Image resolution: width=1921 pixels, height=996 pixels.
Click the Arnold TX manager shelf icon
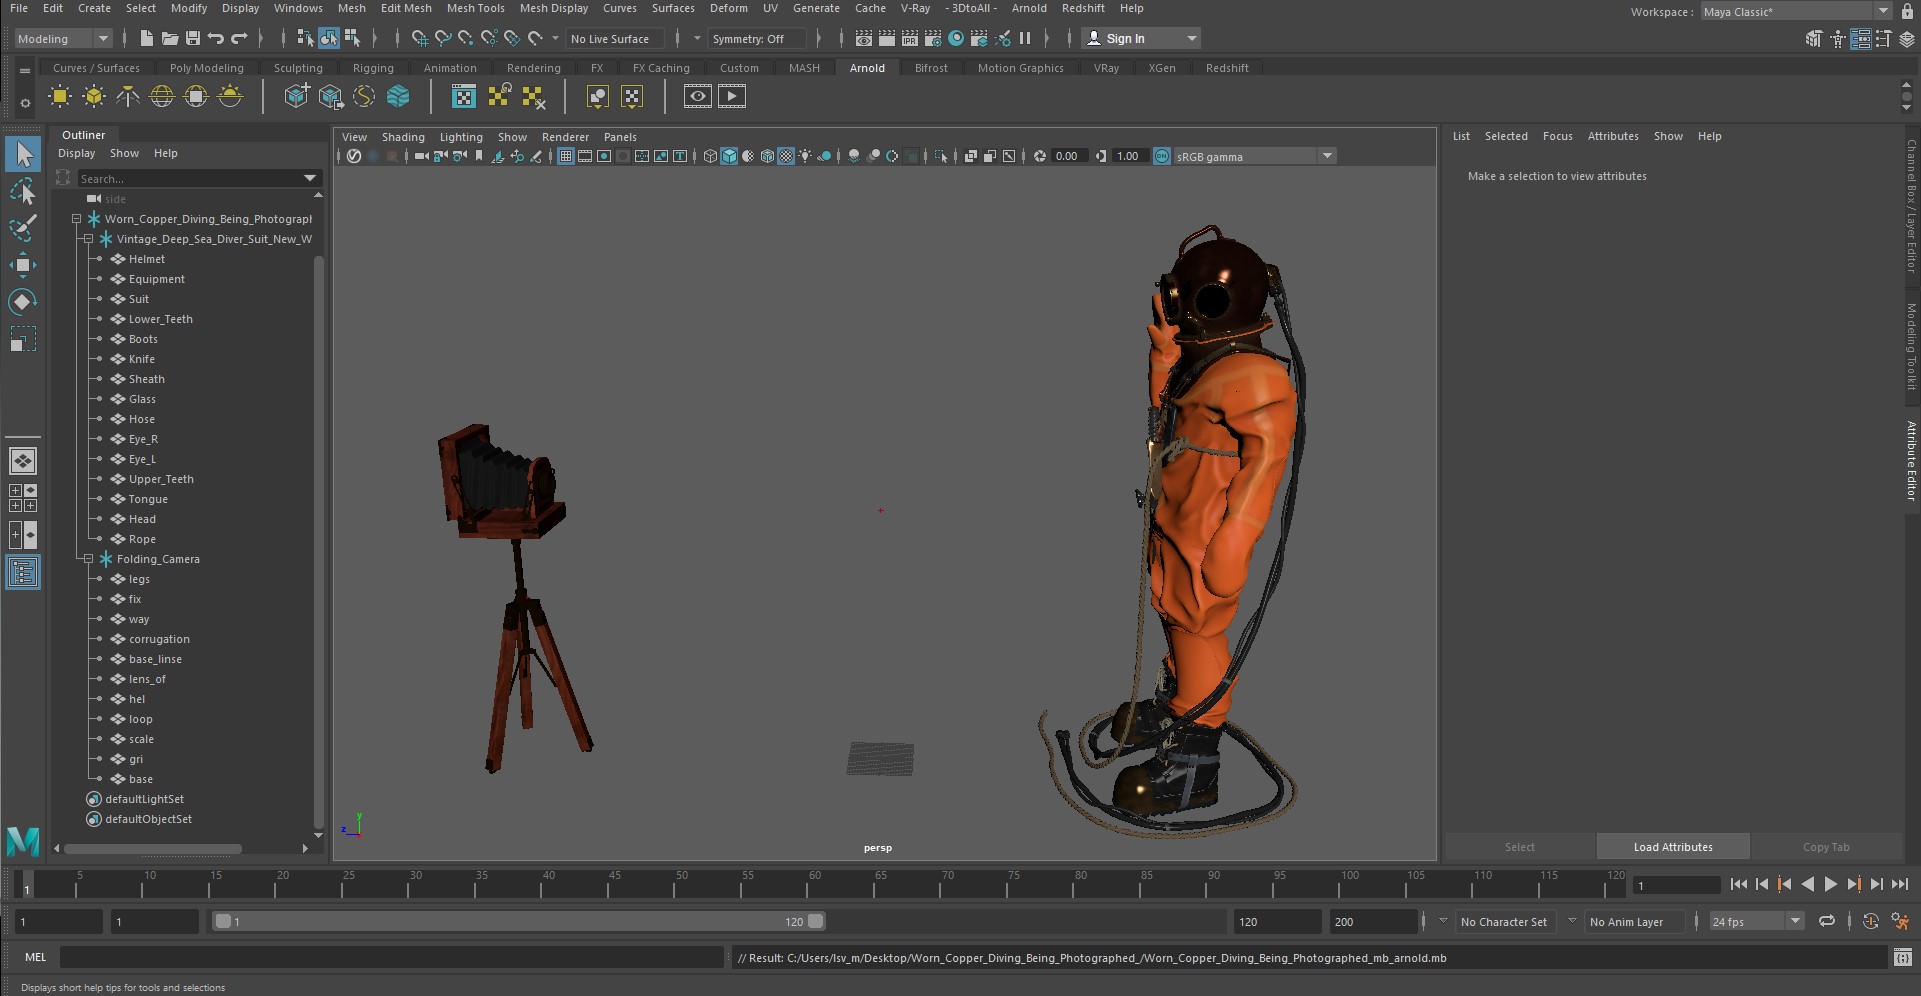click(464, 97)
